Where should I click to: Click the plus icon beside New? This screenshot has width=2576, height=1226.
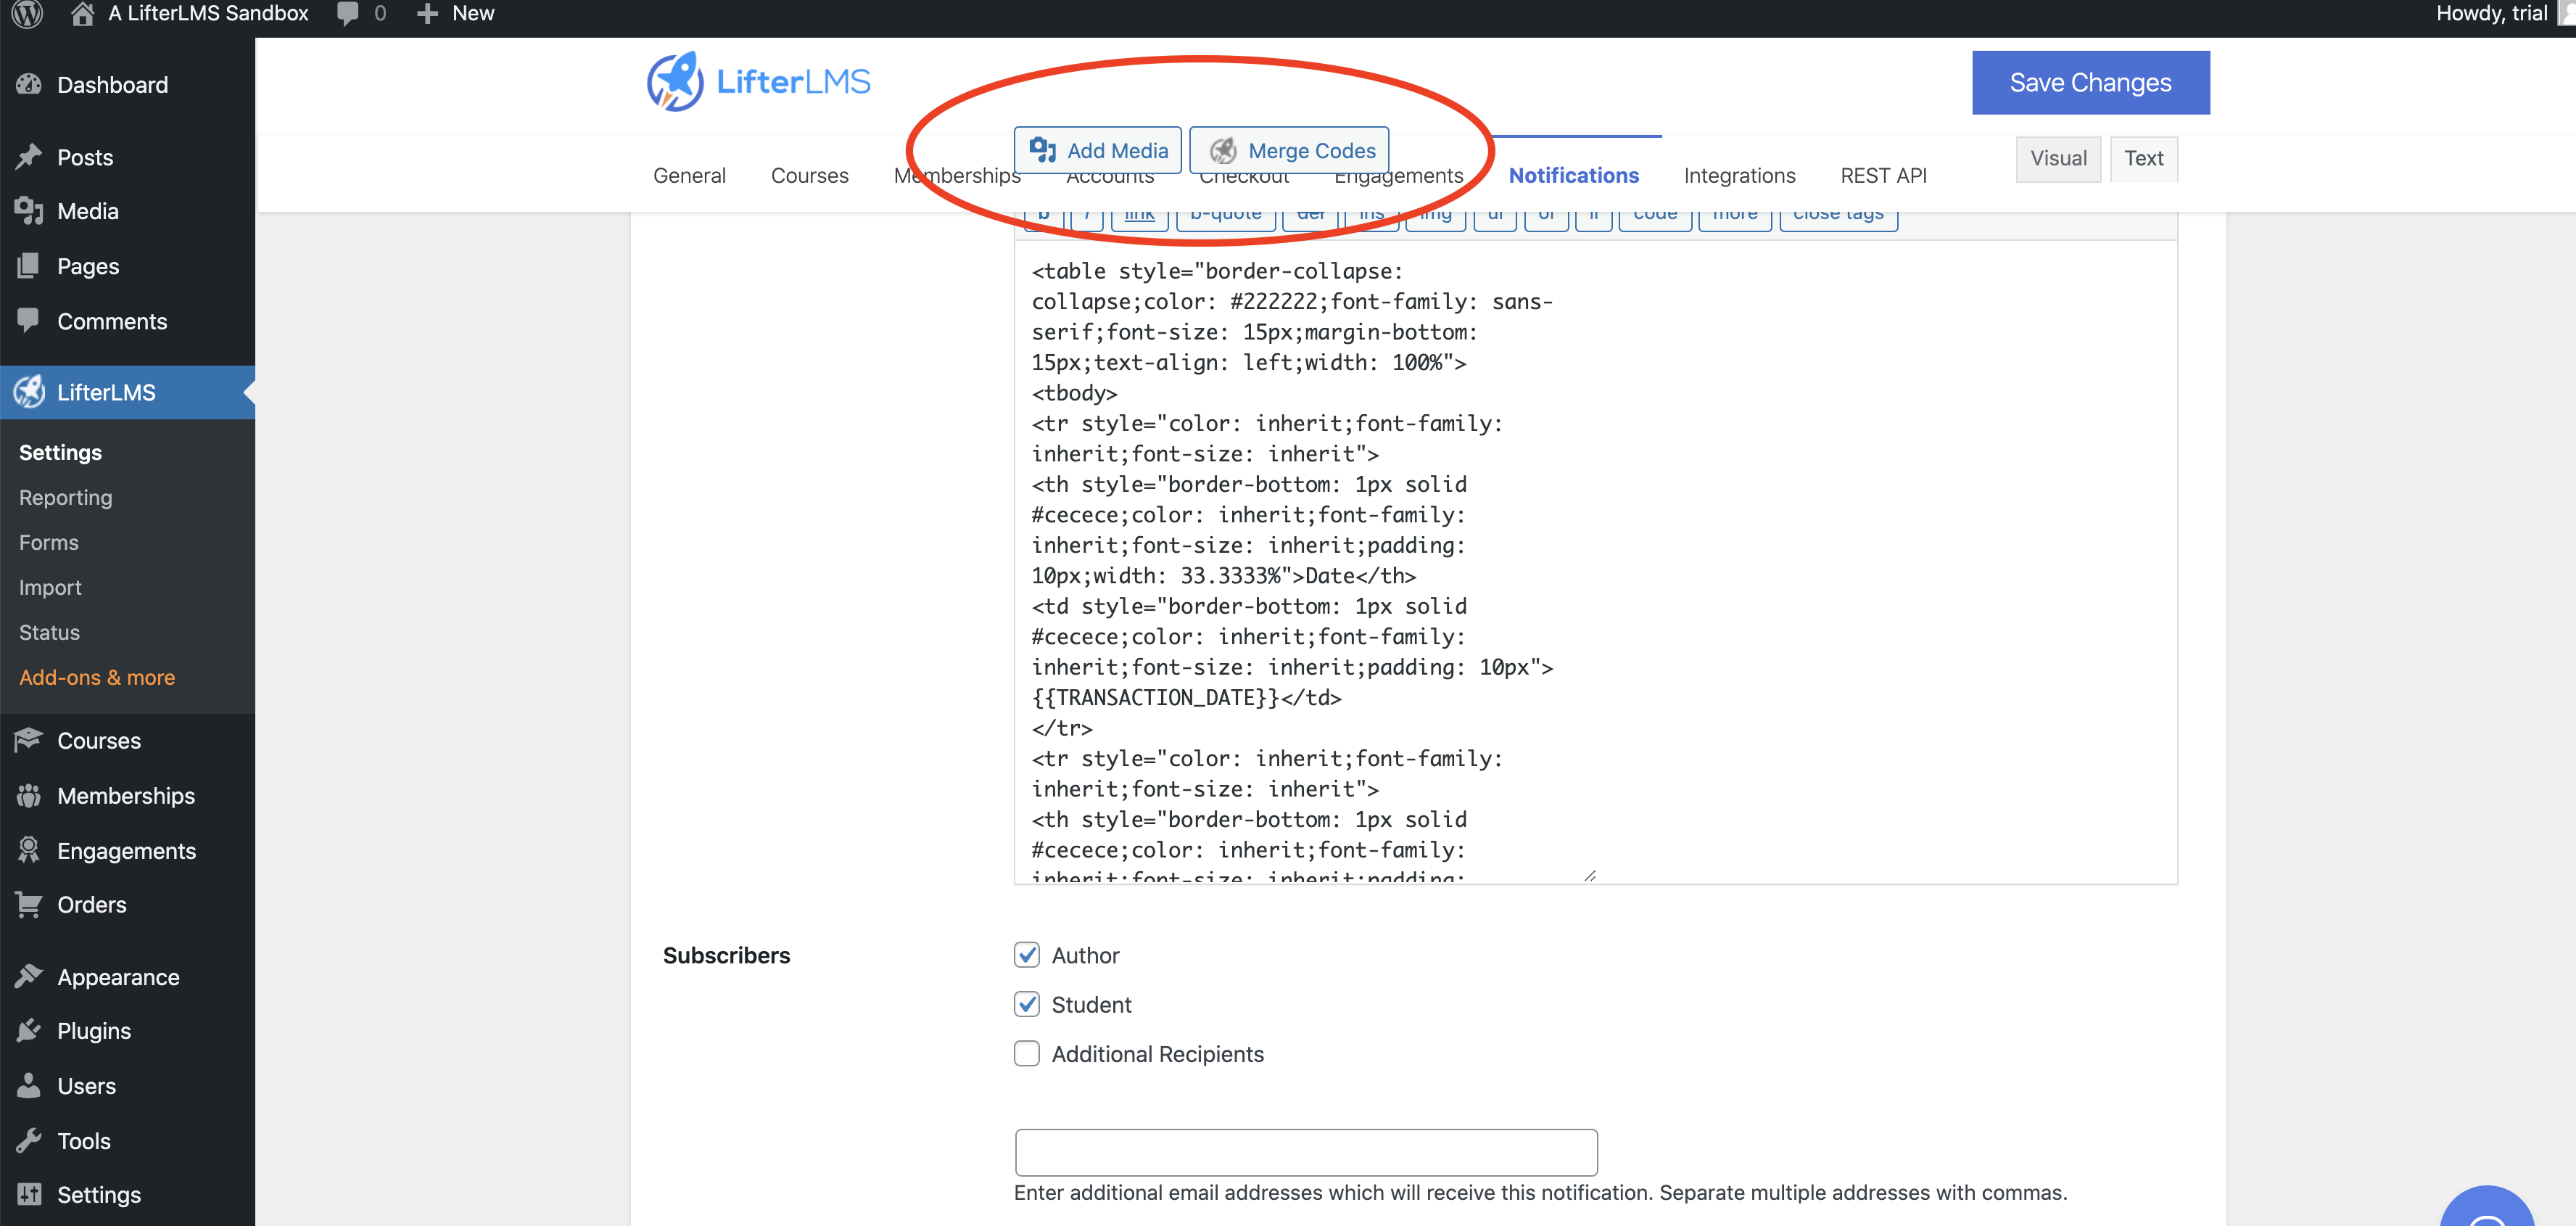(427, 14)
